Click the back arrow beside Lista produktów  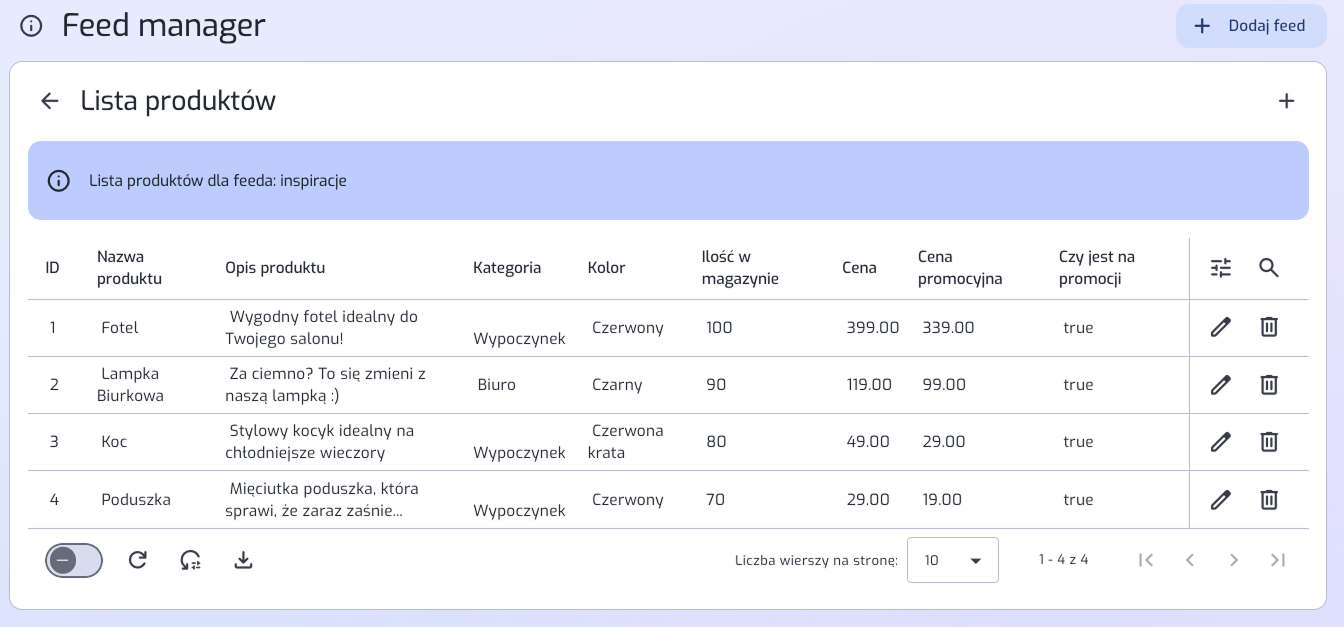coord(50,101)
